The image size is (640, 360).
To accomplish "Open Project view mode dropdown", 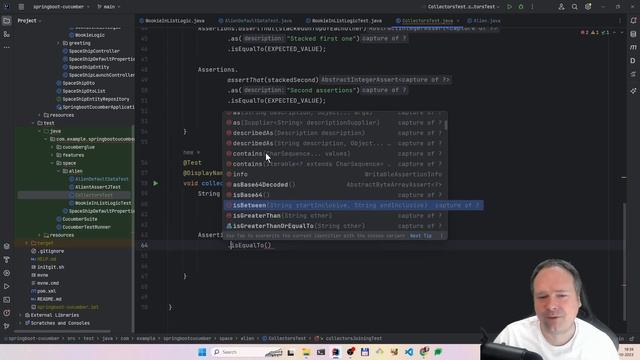I will pyautogui.click(x=29, y=21).
